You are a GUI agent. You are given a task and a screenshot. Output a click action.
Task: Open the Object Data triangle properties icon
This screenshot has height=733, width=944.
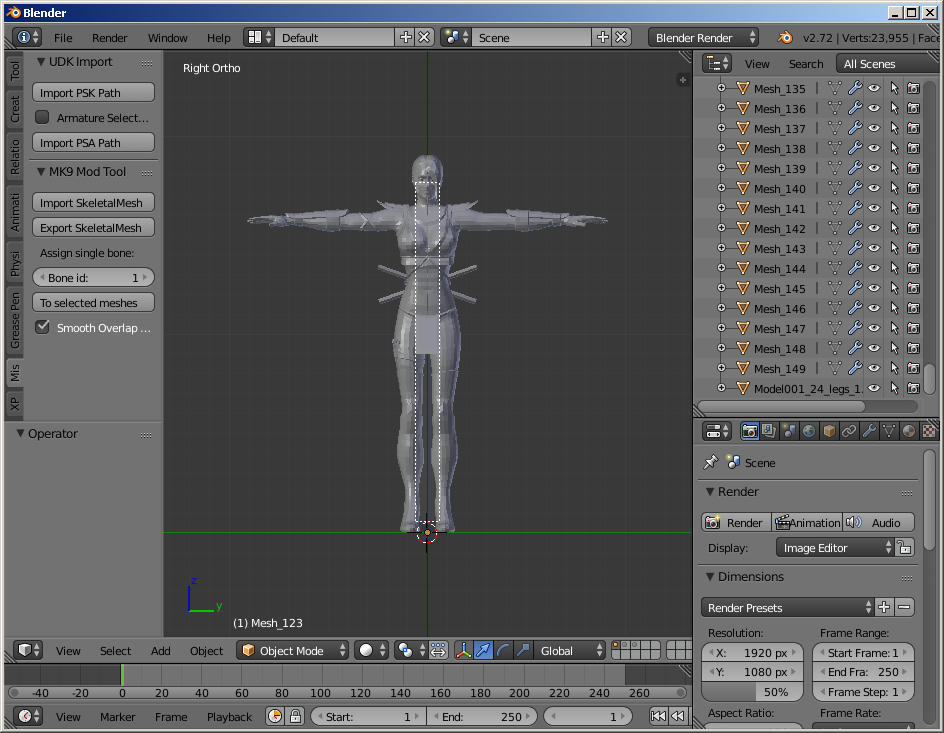(889, 431)
